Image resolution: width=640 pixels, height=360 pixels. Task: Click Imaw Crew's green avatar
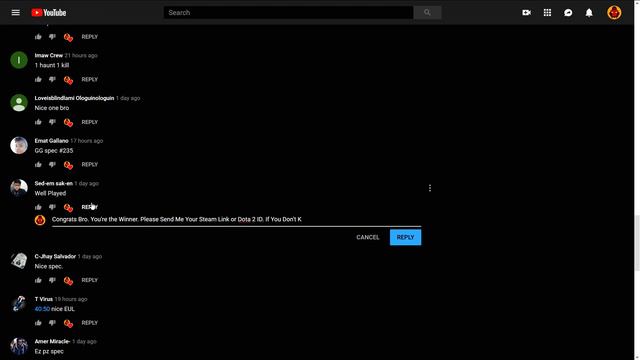pyautogui.click(x=19, y=60)
